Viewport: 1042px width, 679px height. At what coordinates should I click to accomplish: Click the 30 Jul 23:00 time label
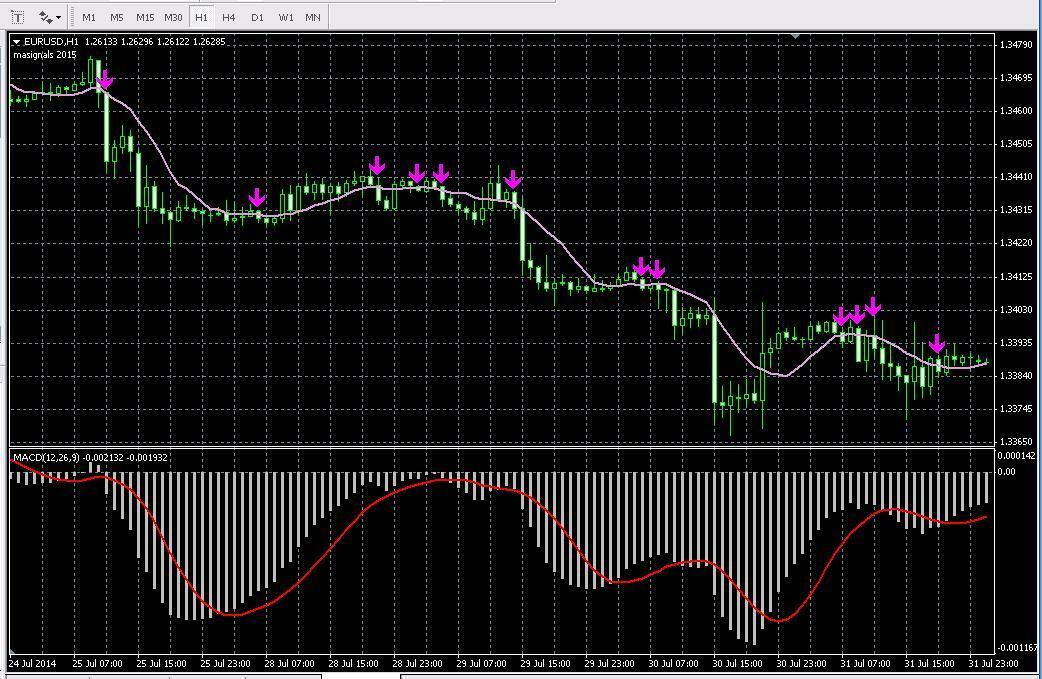(x=801, y=663)
